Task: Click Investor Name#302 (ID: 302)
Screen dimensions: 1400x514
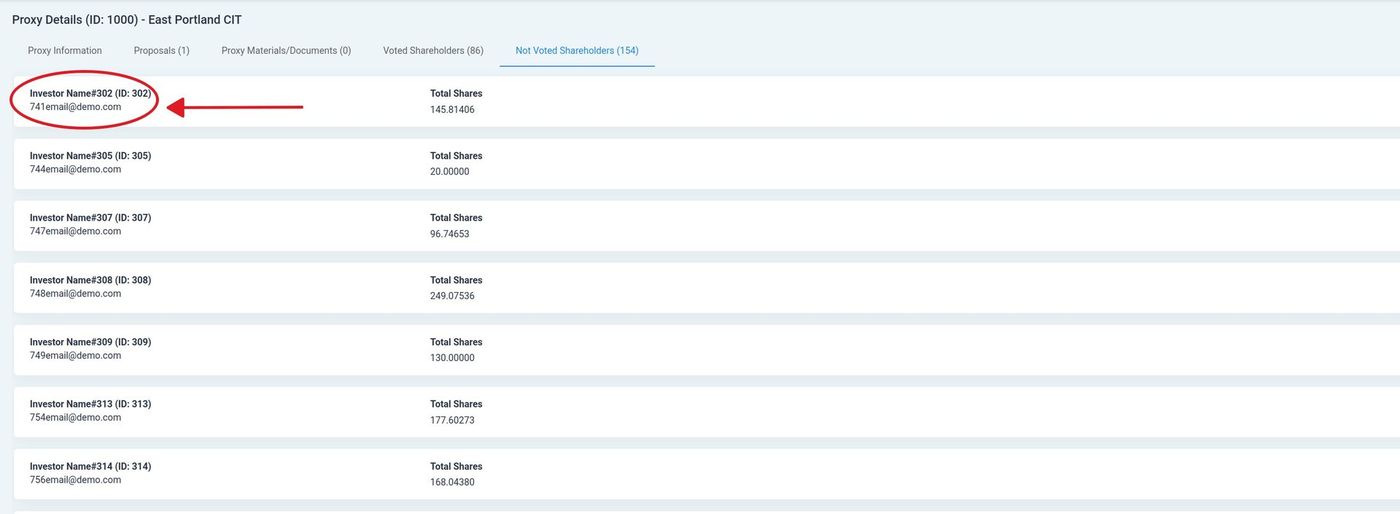Action: pos(90,93)
